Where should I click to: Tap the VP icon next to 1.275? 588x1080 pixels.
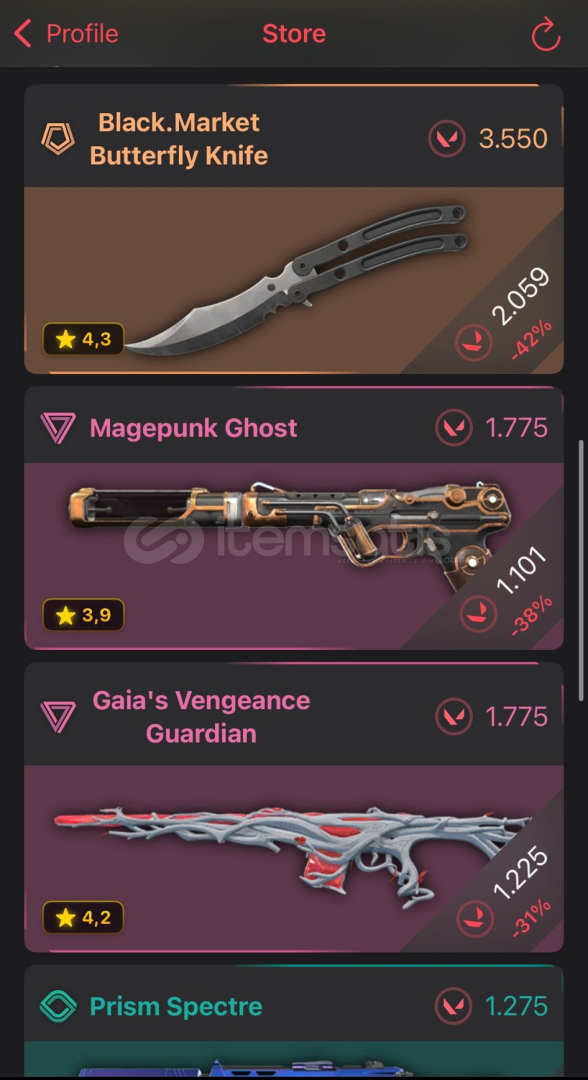[454, 1006]
